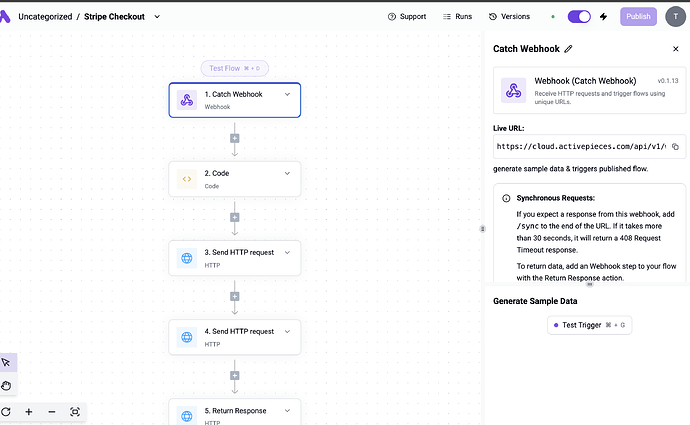Viewport: 690px width, 425px height.
Task: Click the Live URL field
Action: pyautogui.click(x=589, y=147)
